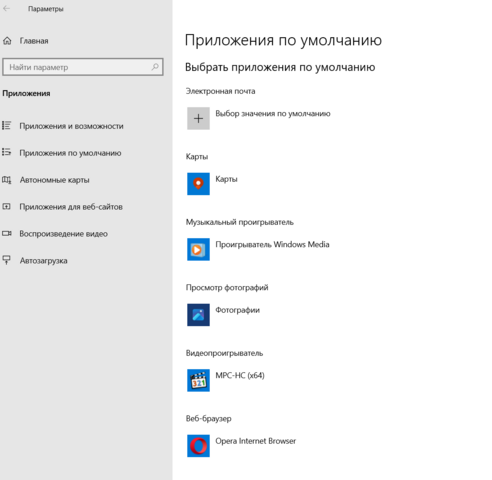Open Главная settings home

(34, 41)
